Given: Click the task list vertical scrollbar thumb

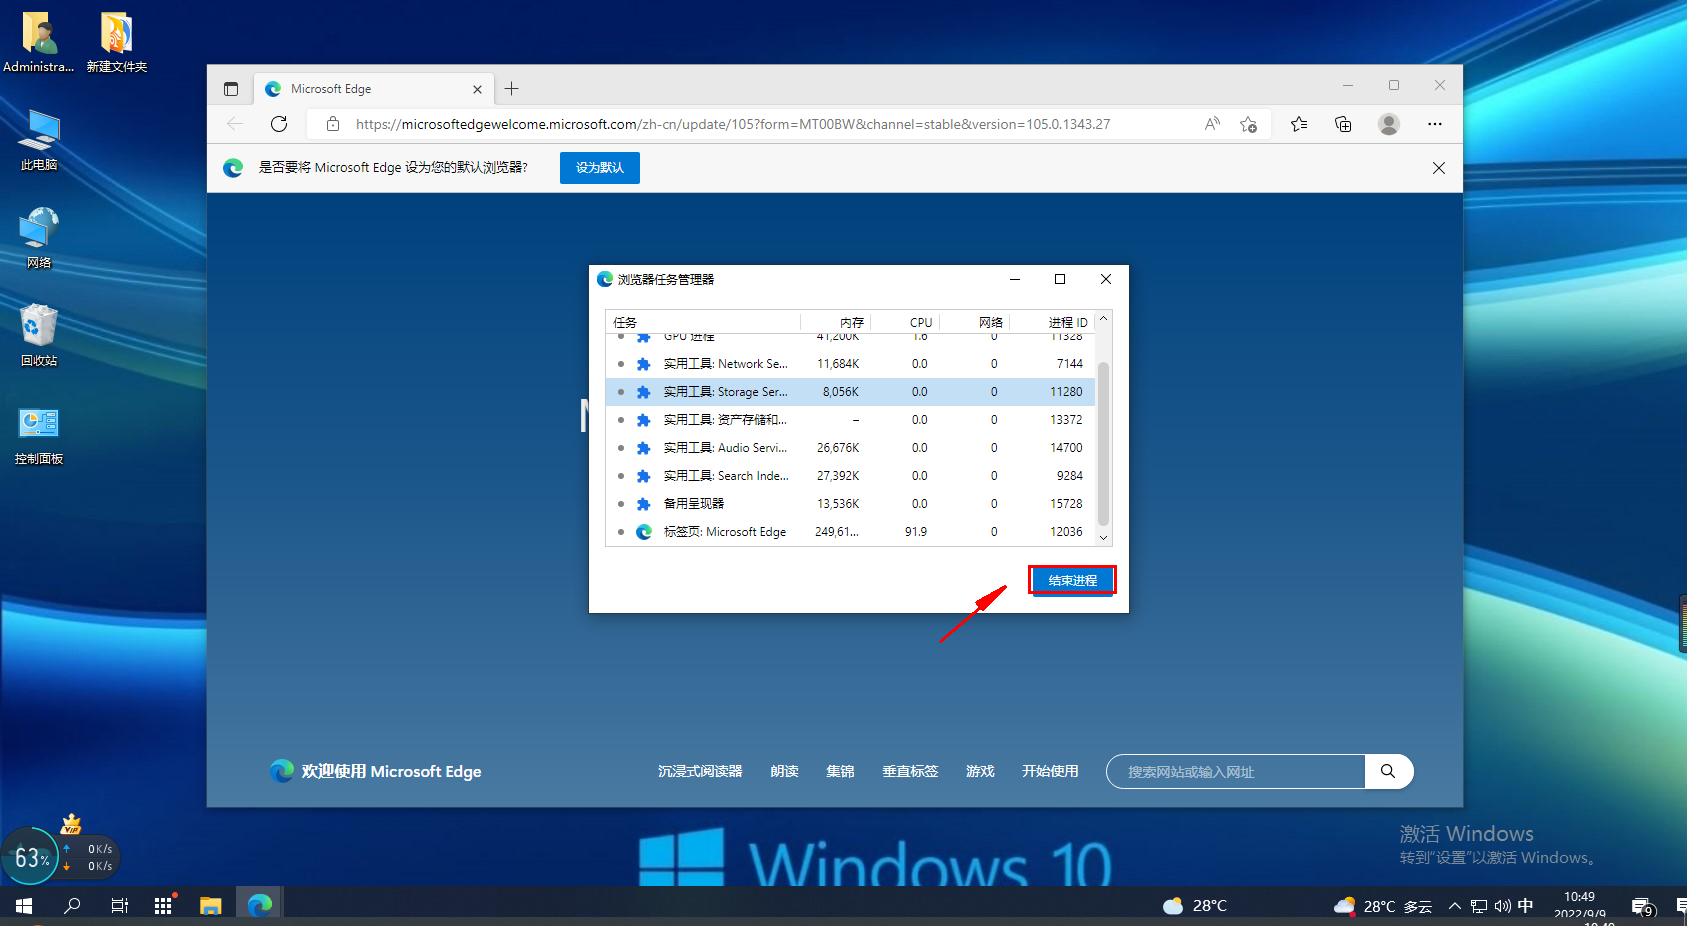Looking at the screenshot, I should click(1103, 443).
